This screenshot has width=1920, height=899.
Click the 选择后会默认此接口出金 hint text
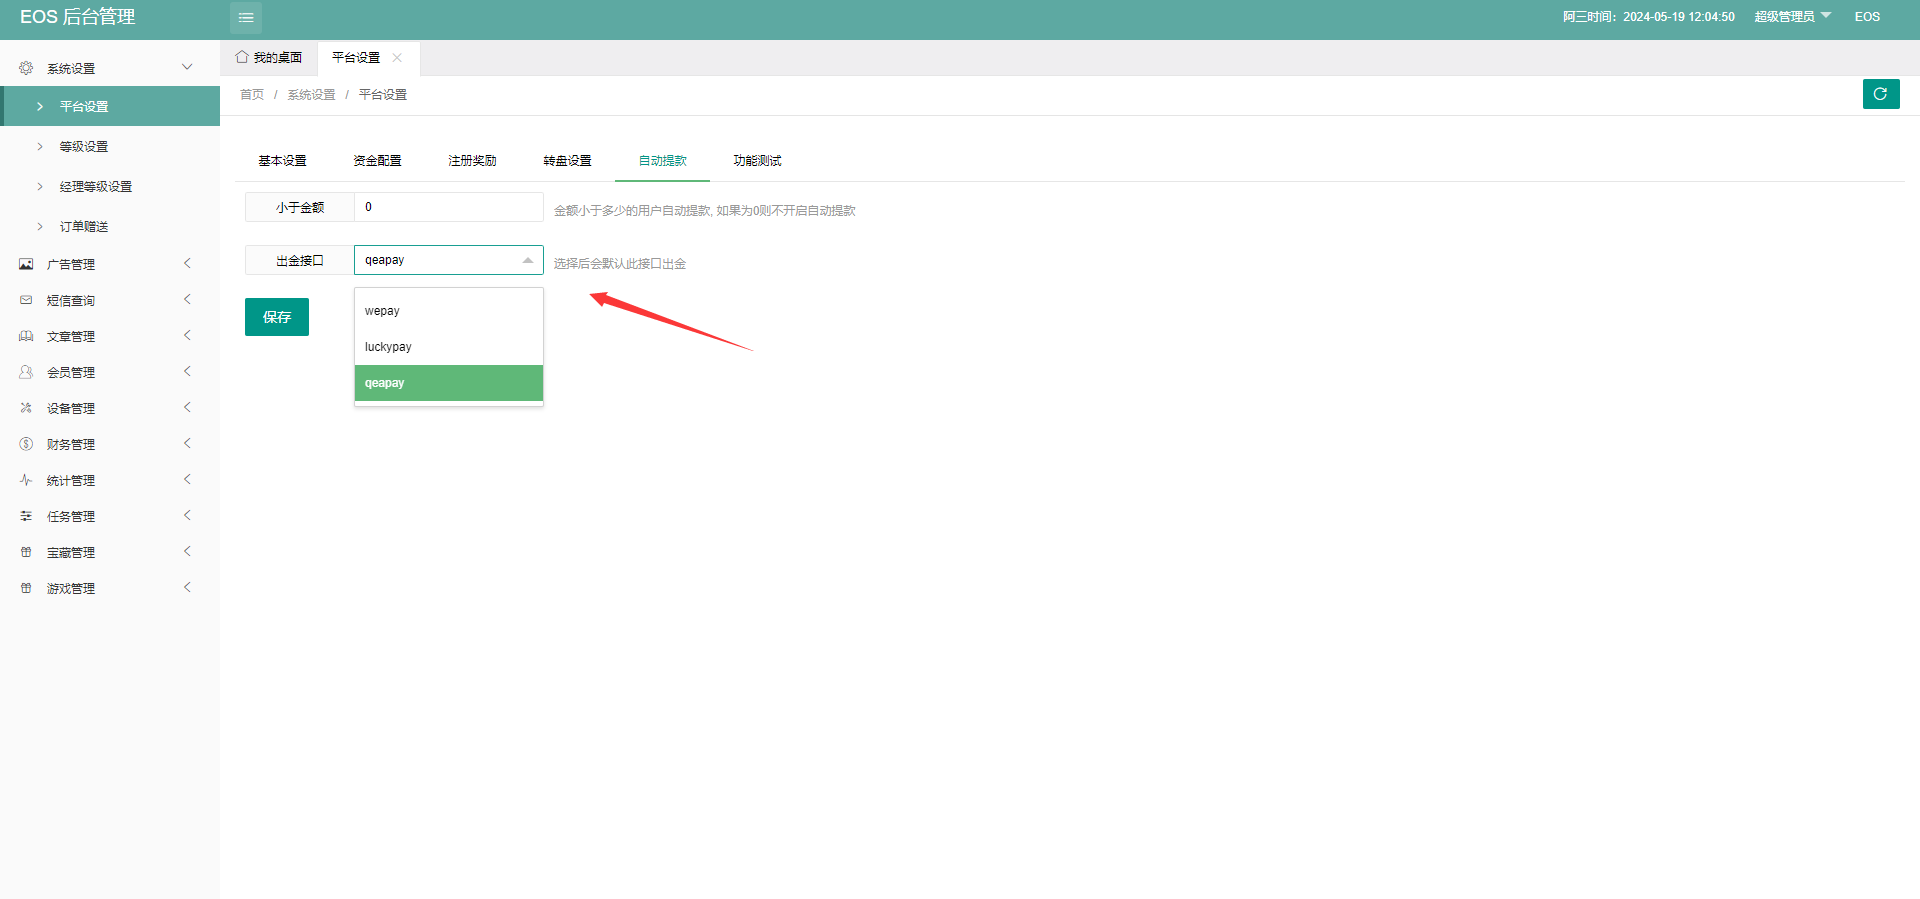620,264
